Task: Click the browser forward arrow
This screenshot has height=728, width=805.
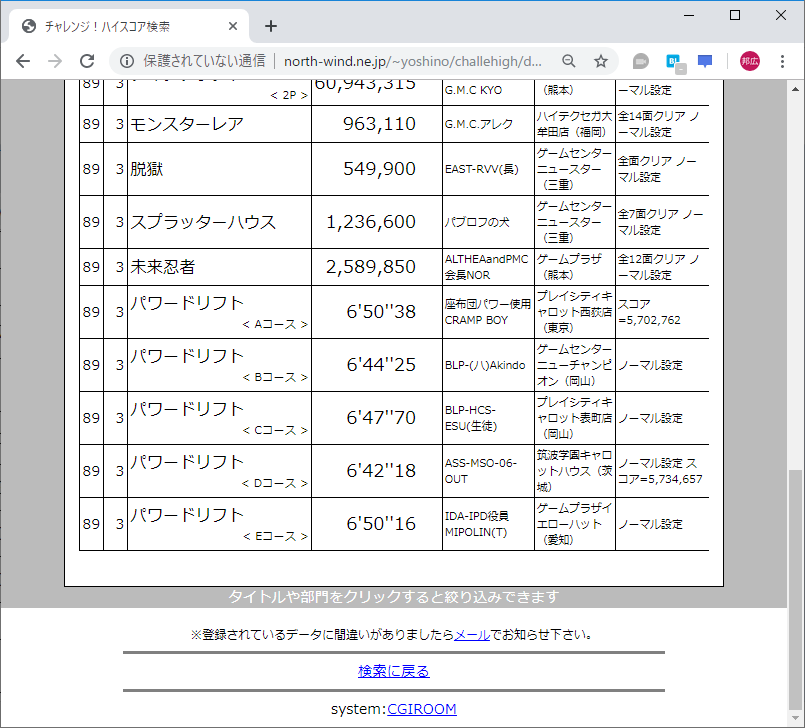Action: [x=55, y=61]
